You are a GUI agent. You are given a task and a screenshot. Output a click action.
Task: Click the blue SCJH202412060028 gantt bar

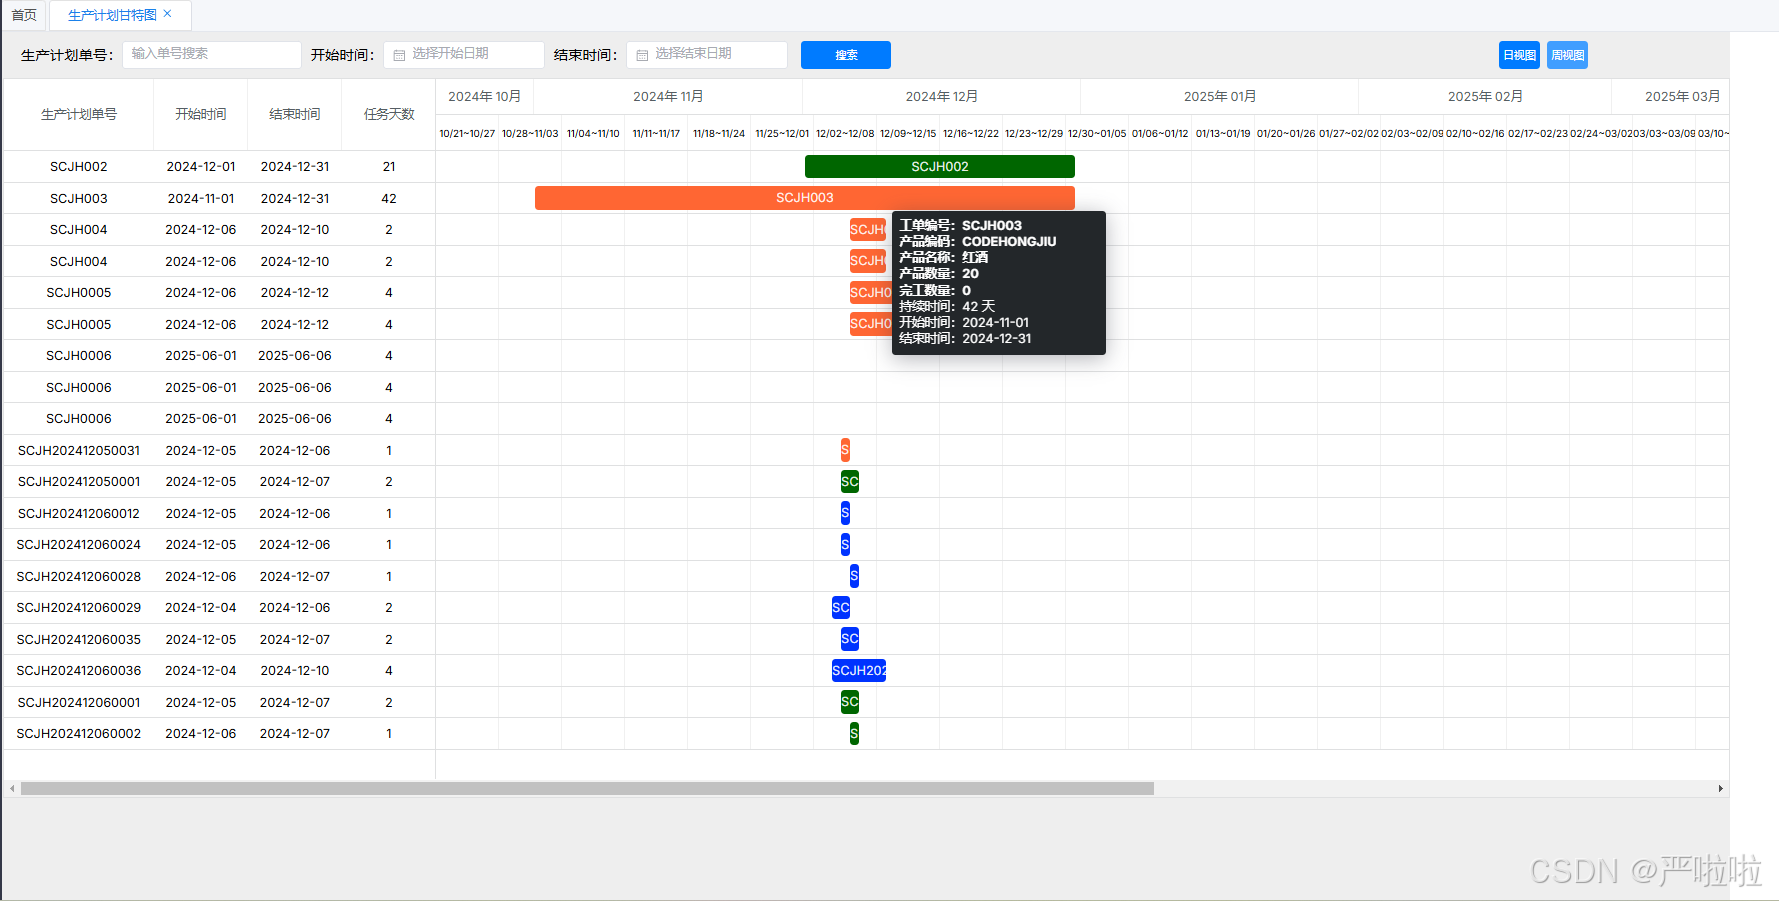pyautogui.click(x=854, y=576)
